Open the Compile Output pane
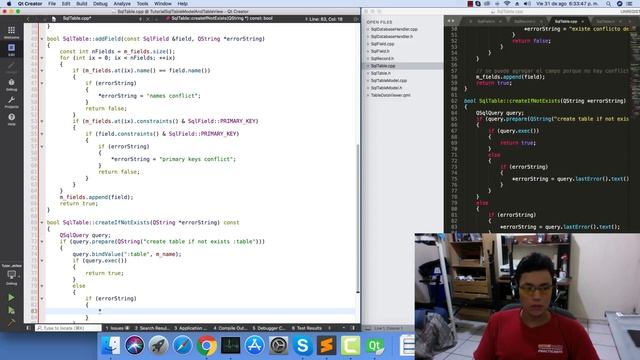 point(230,328)
